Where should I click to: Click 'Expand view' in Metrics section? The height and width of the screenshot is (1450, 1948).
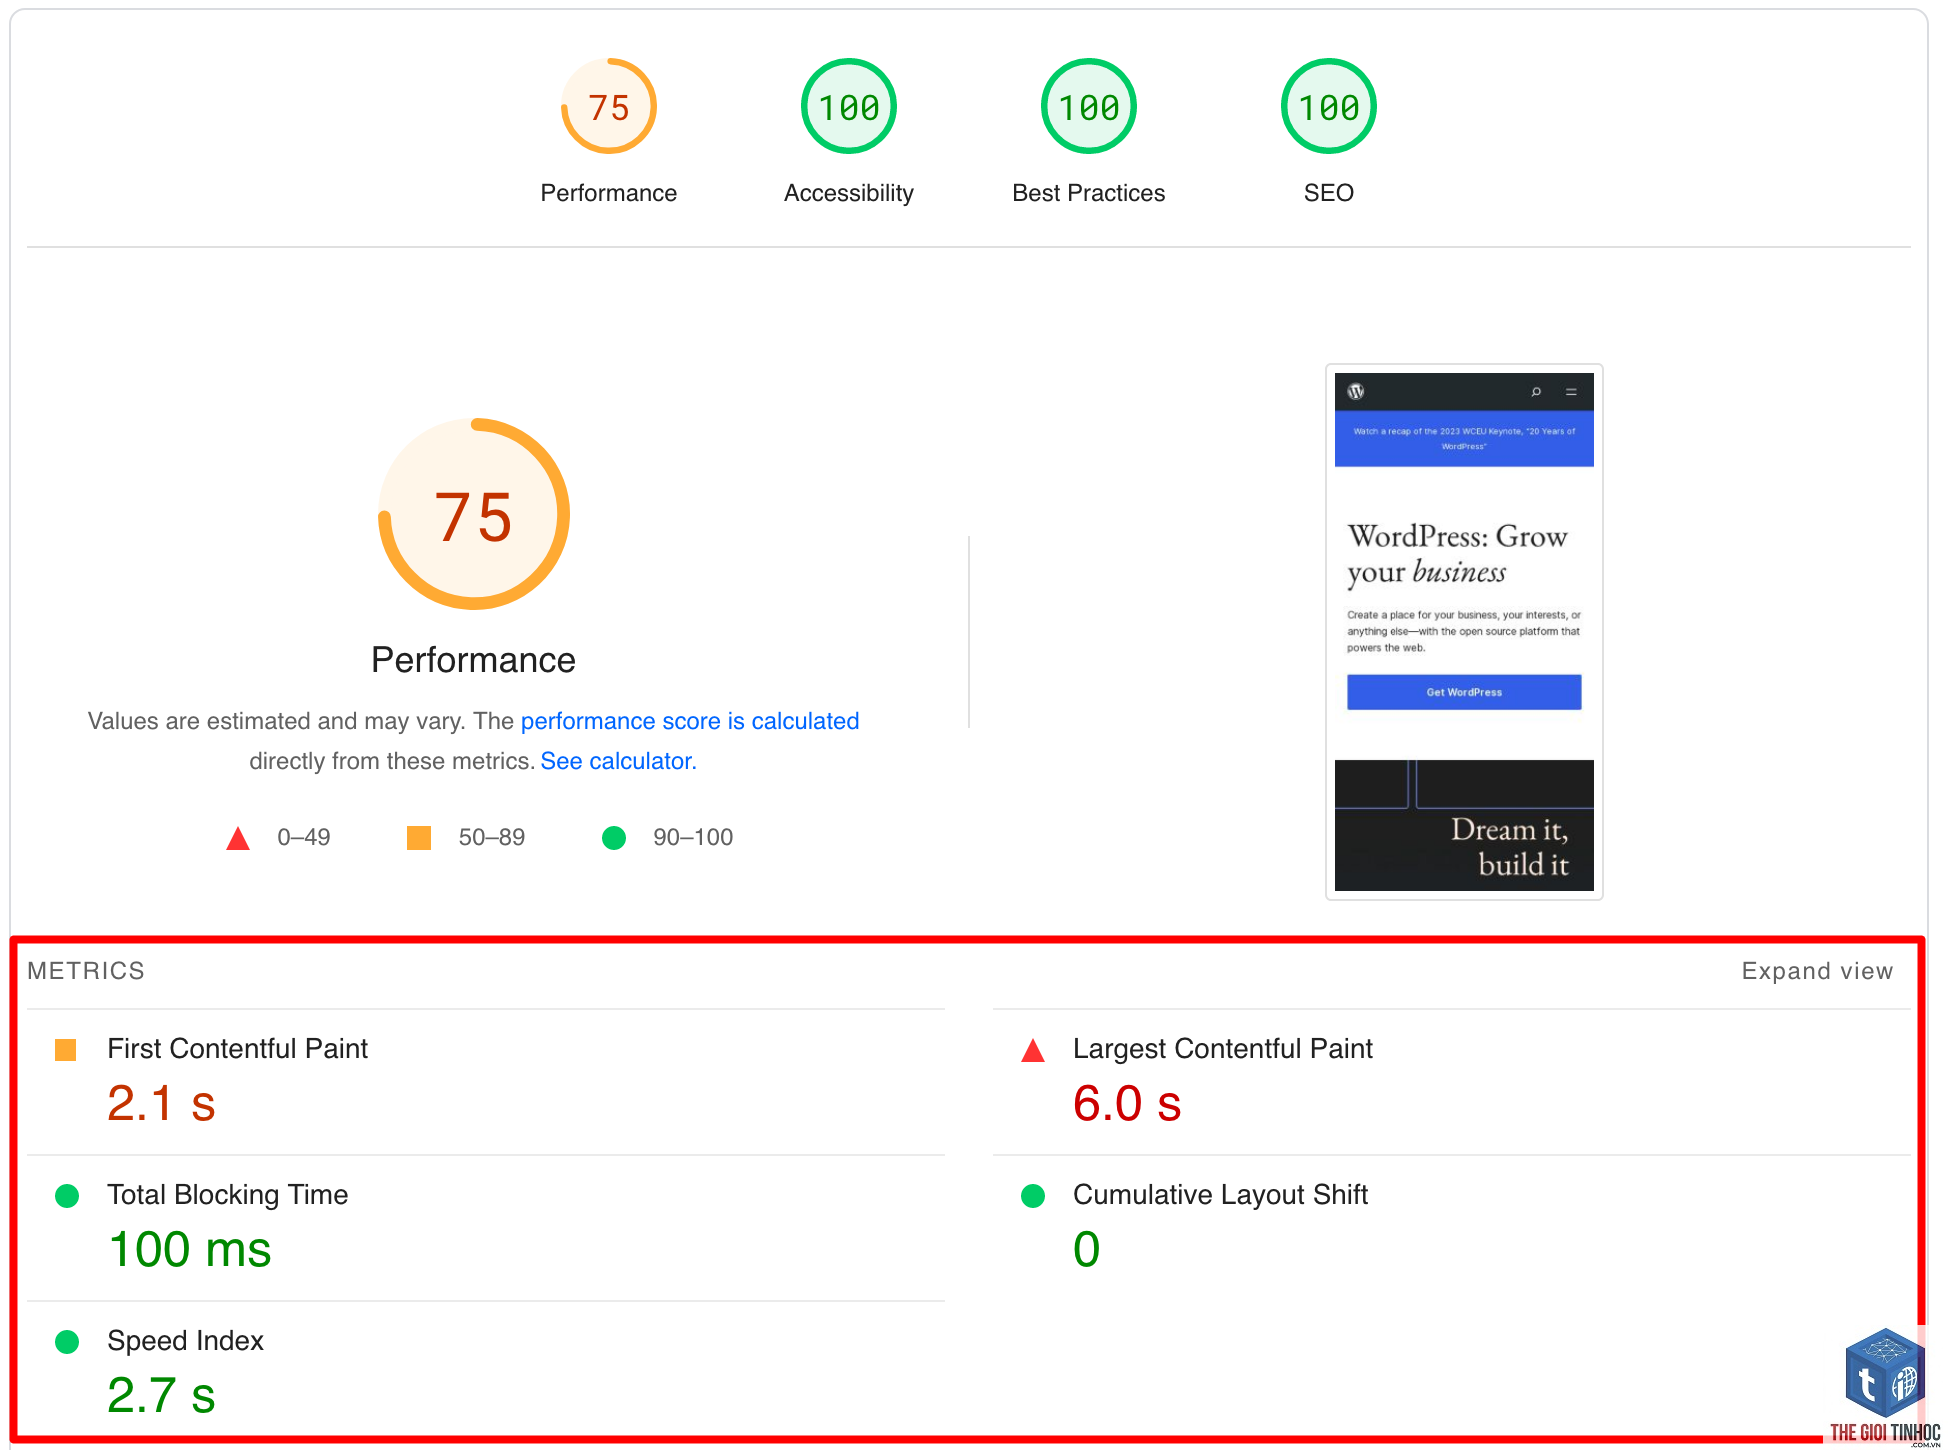(1817, 971)
